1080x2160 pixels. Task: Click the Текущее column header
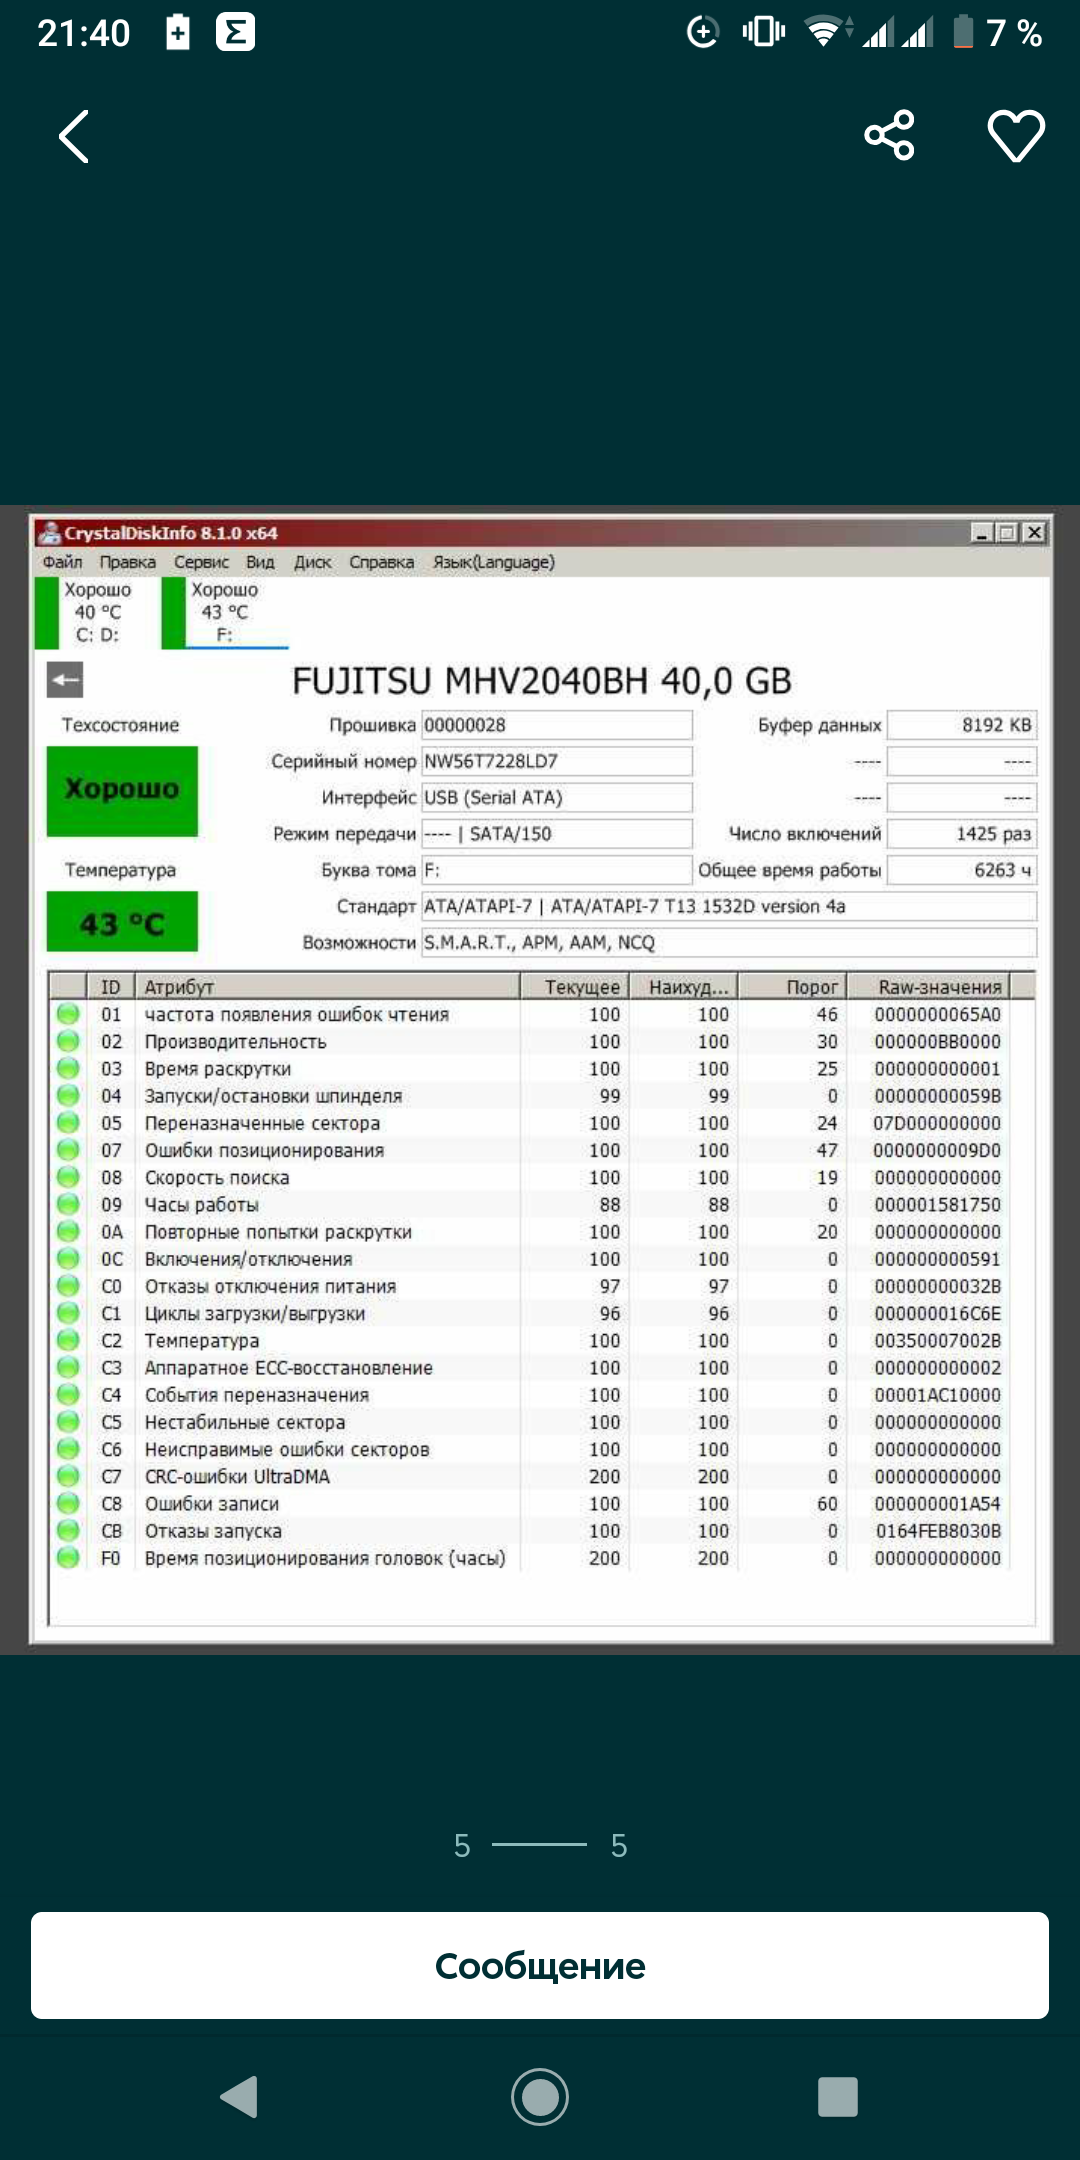pyautogui.click(x=575, y=987)
